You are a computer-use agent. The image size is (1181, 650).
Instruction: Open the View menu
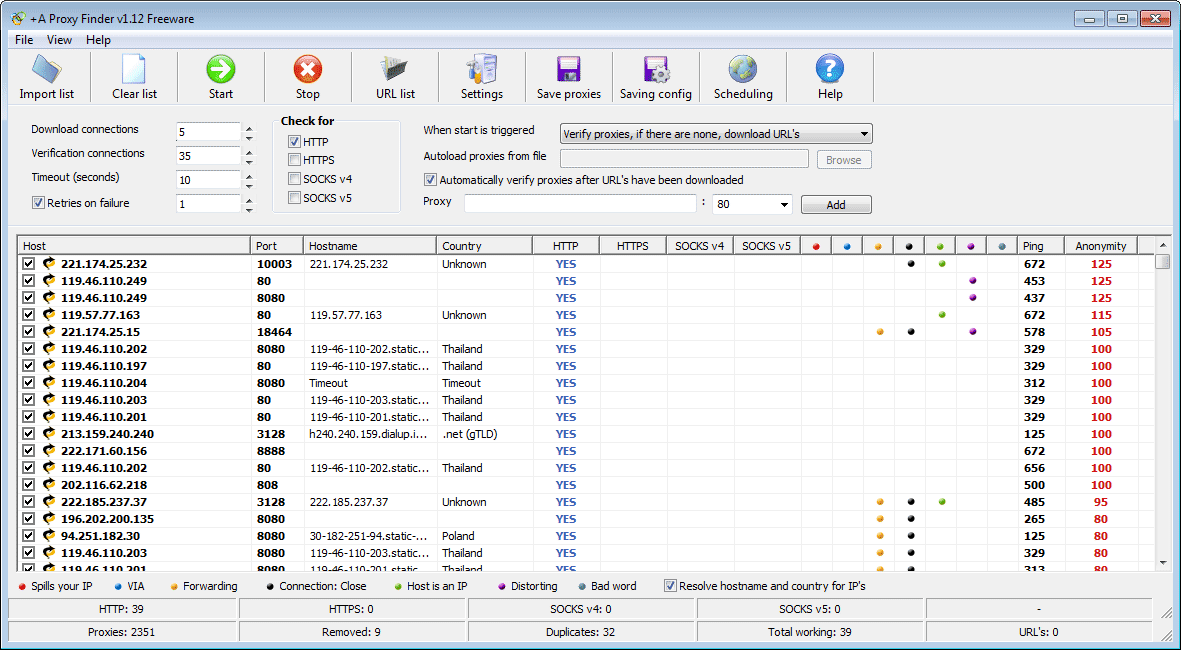coord(60,40)
